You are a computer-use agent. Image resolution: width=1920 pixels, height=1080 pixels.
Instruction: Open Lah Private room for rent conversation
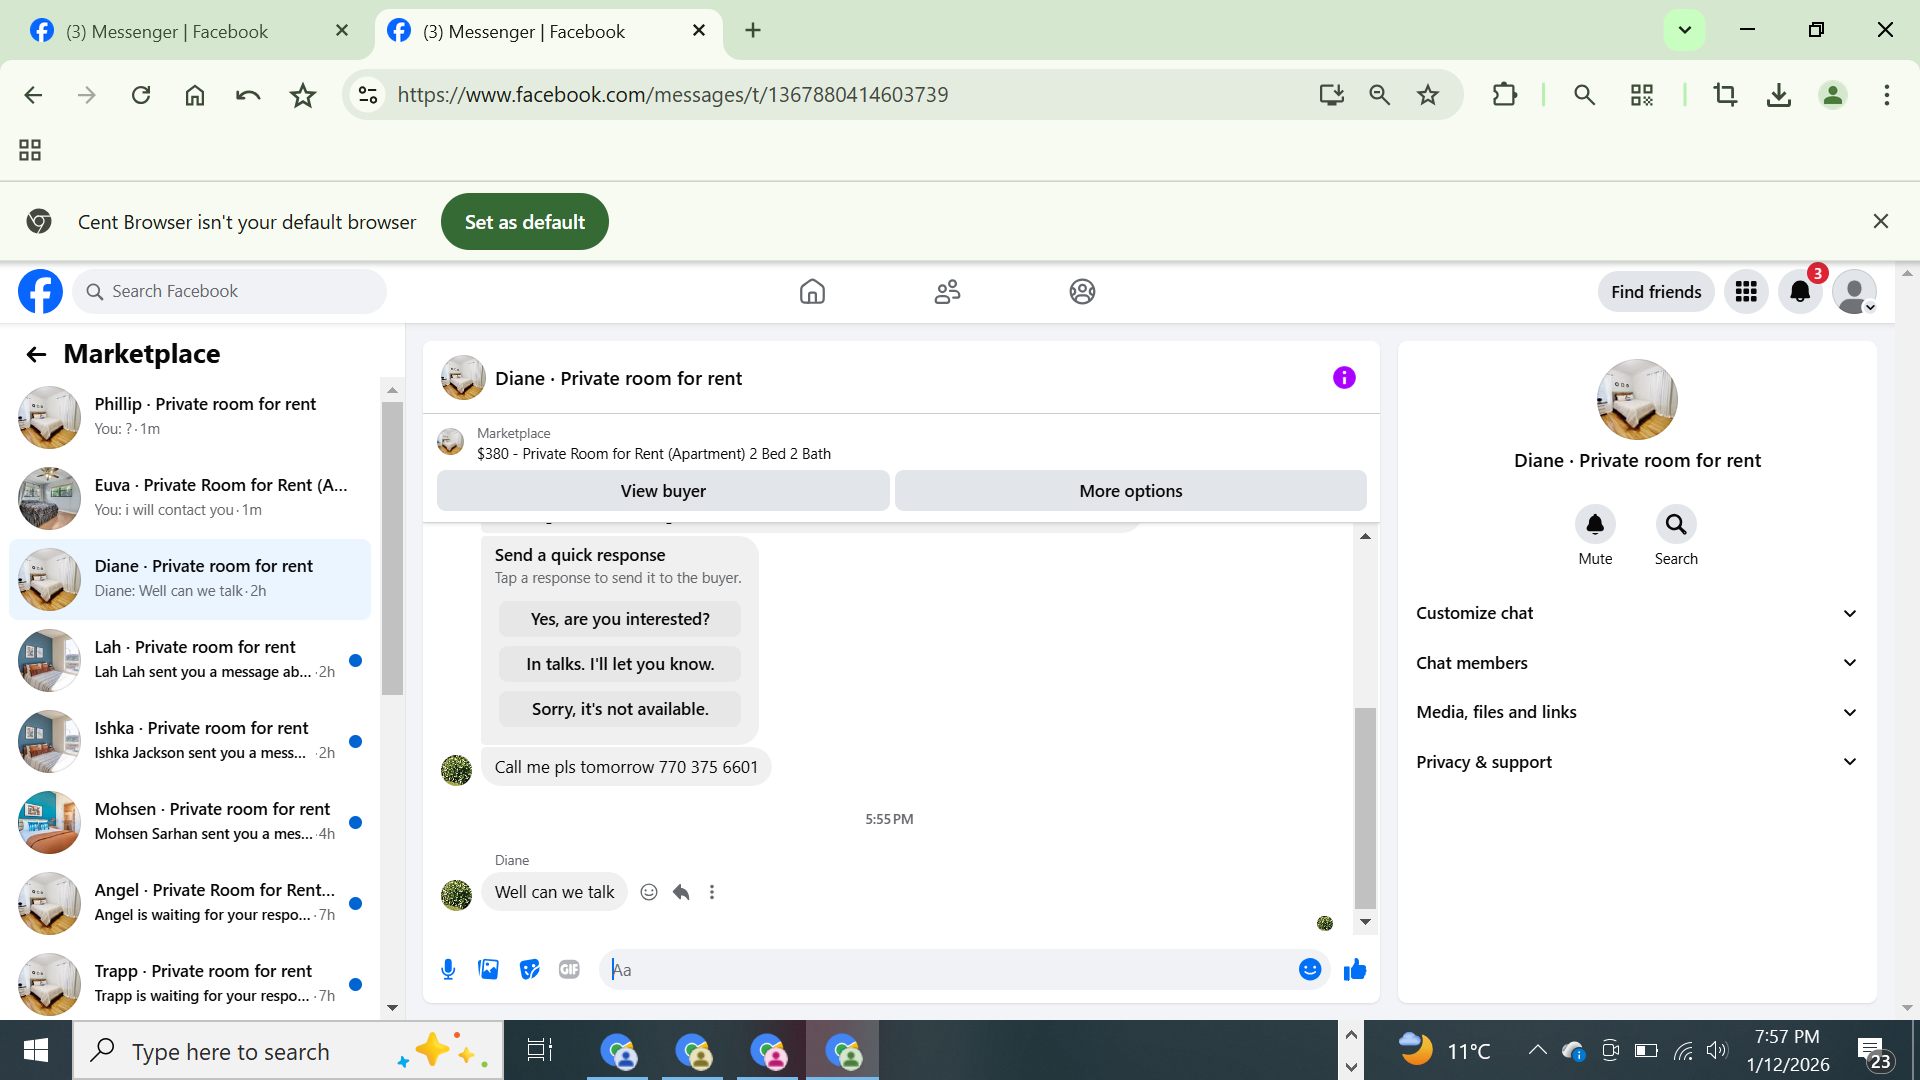pos(195,659)
